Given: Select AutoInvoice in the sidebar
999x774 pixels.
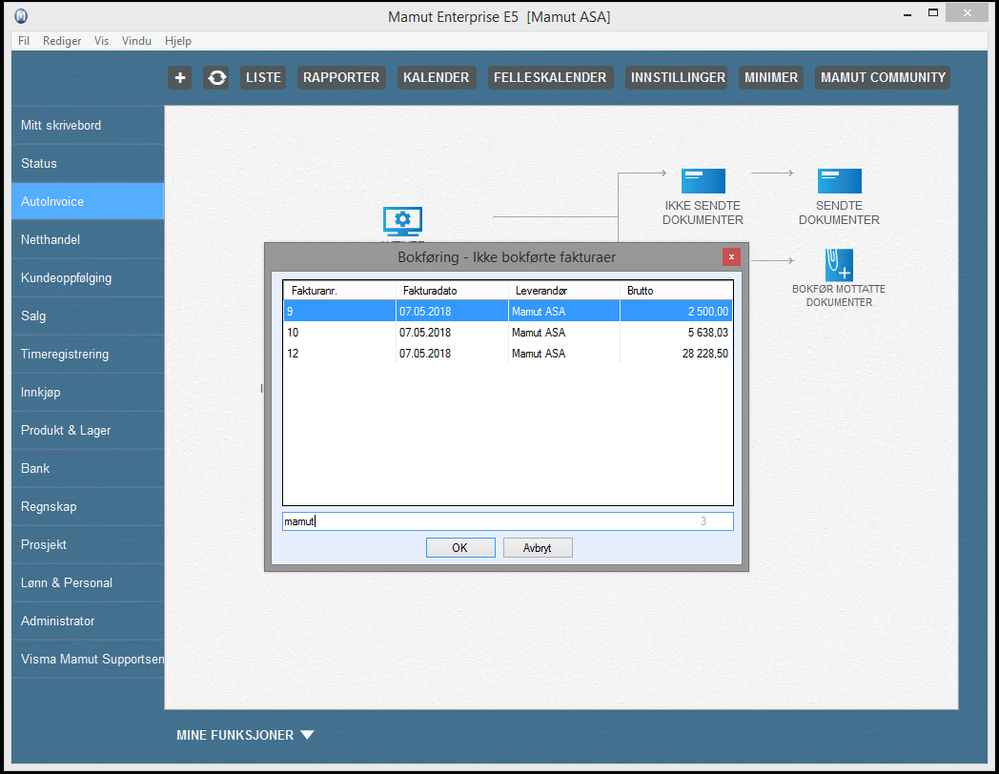Looking at the screenshot, I should tap(88, 201).
